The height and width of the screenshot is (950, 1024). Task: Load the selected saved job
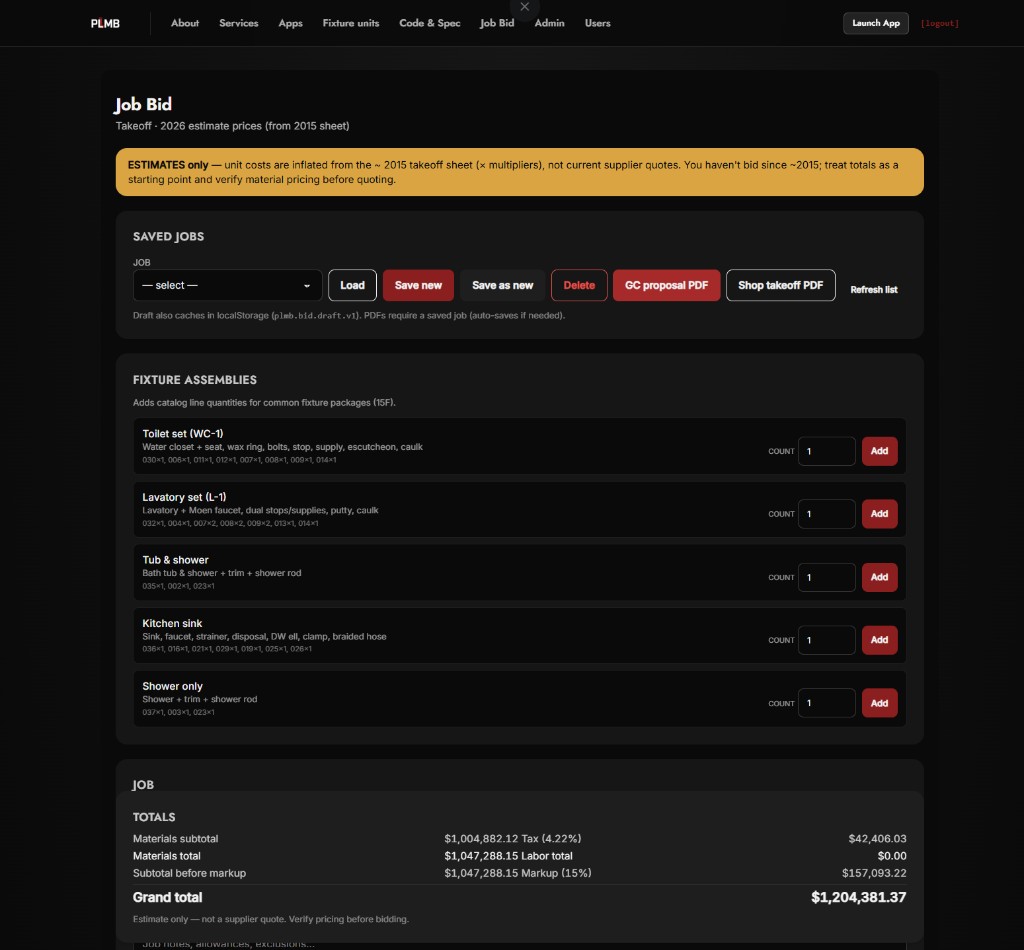[x=352, y=285]
